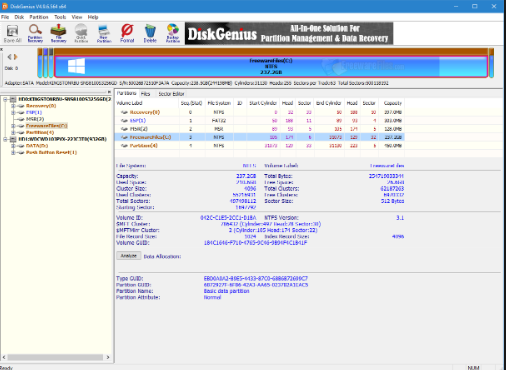Click the tree pane horizontal scrollbar thumb

tap(55, 357)
